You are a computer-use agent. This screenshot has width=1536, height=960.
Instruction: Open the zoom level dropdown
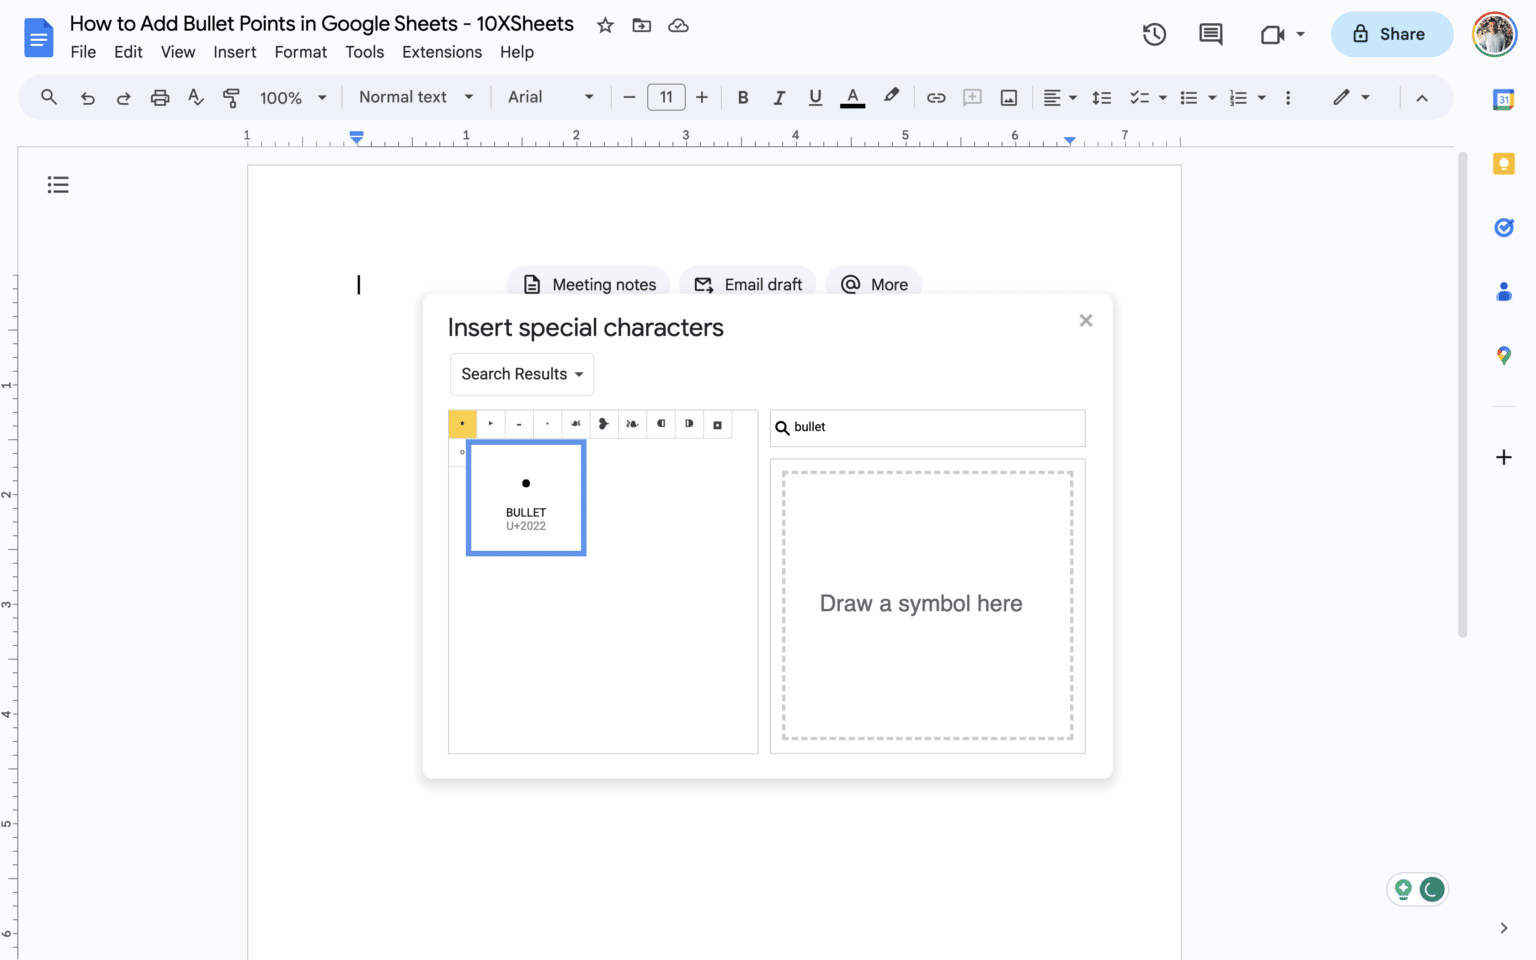point(290,97)
